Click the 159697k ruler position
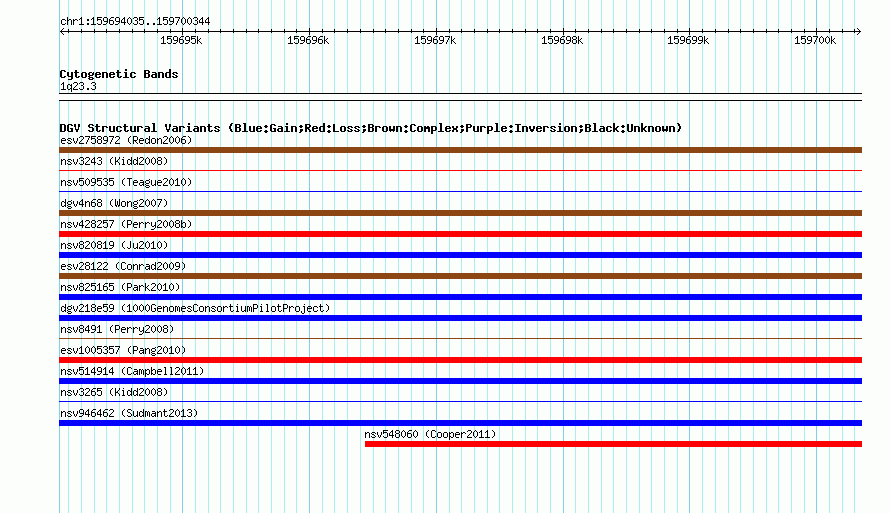890x513 pixels. click(x=435, y=40)
